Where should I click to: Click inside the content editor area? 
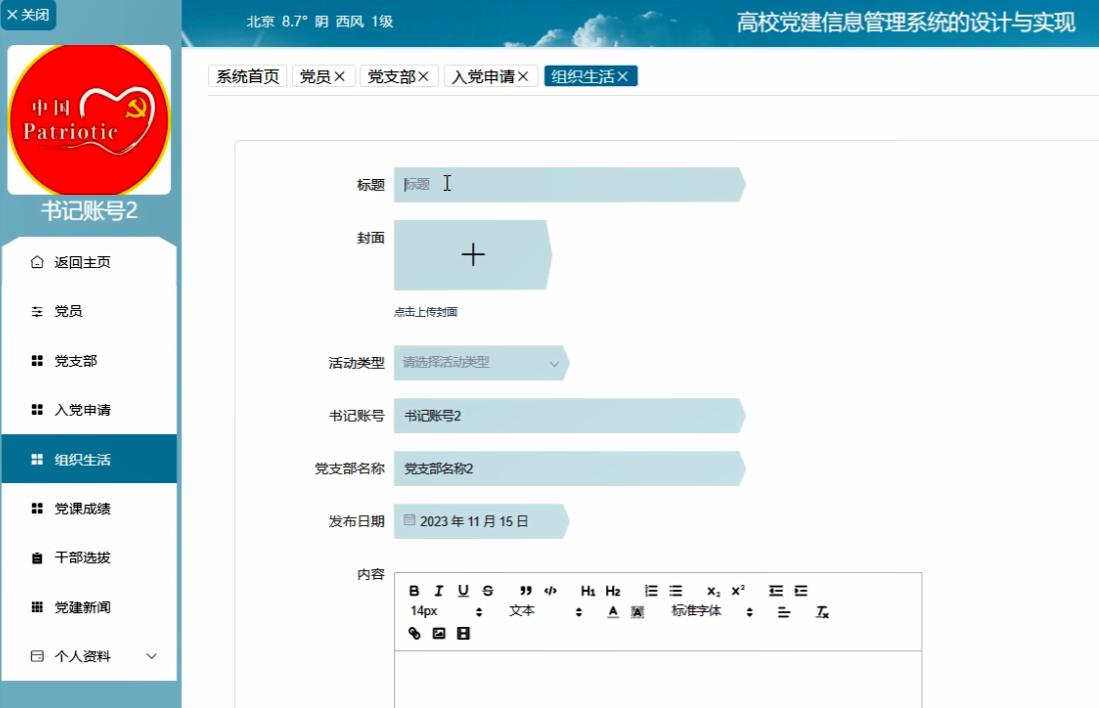pos(658,679)
